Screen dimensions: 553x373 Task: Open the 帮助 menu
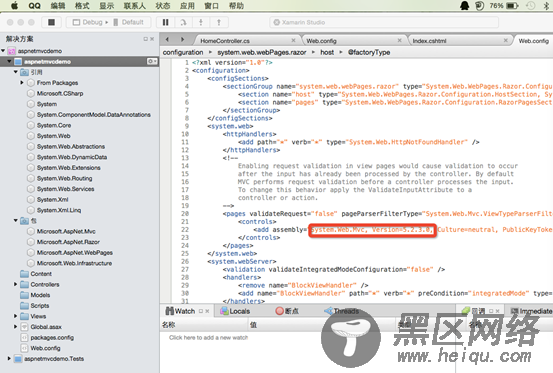236,6
